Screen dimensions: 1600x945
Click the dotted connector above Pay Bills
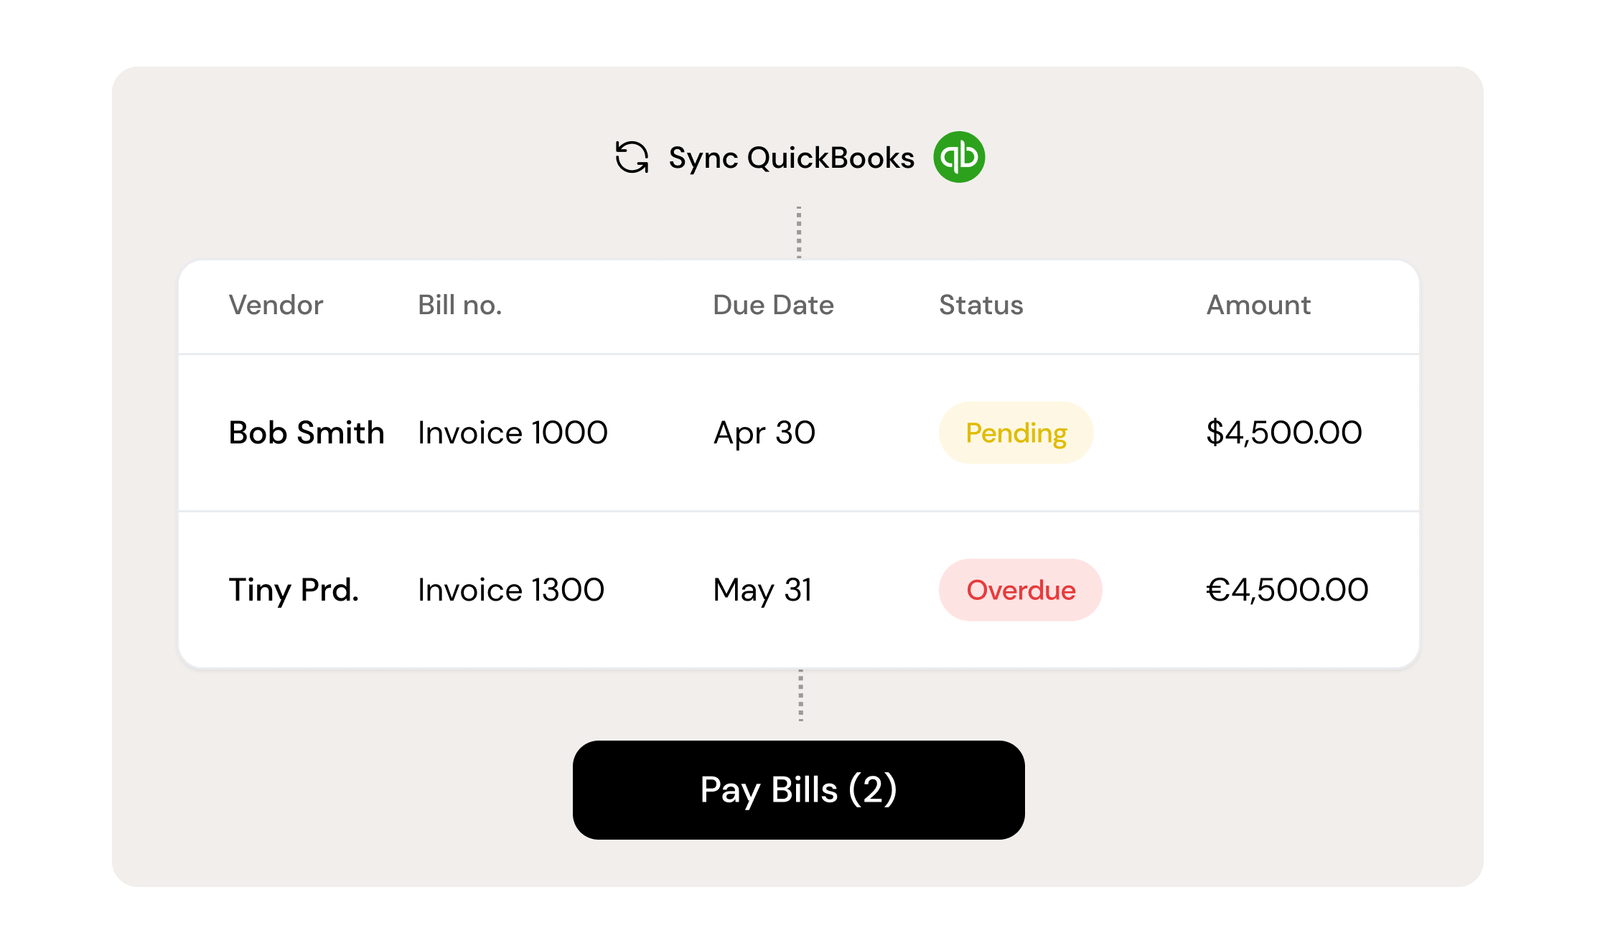click(x=800, y=696)
